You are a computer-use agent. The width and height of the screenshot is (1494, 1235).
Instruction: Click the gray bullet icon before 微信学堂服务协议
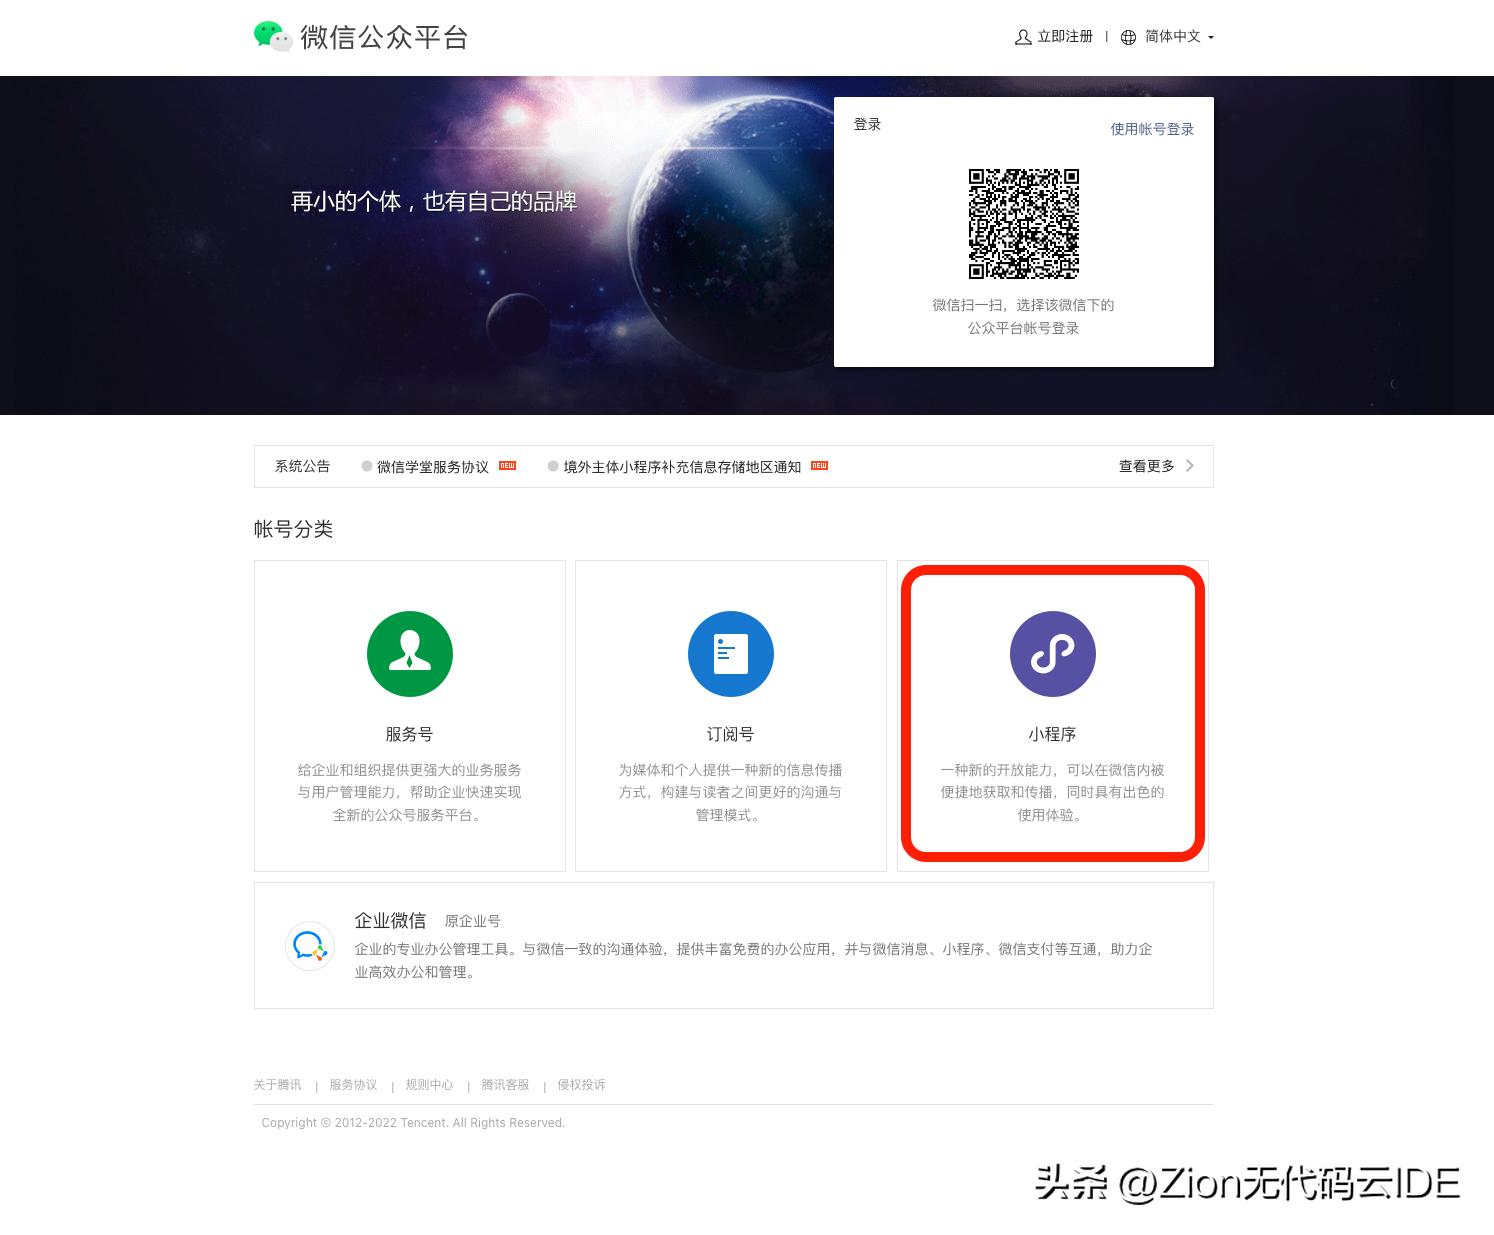coord(365,465)
